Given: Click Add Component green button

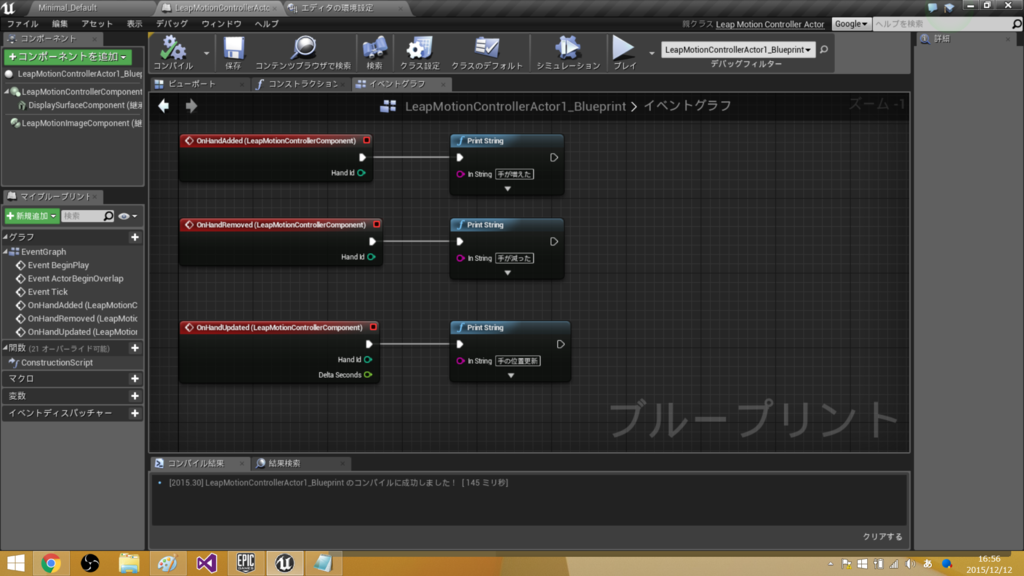Looking at the screenshot, I should (68, 57).
